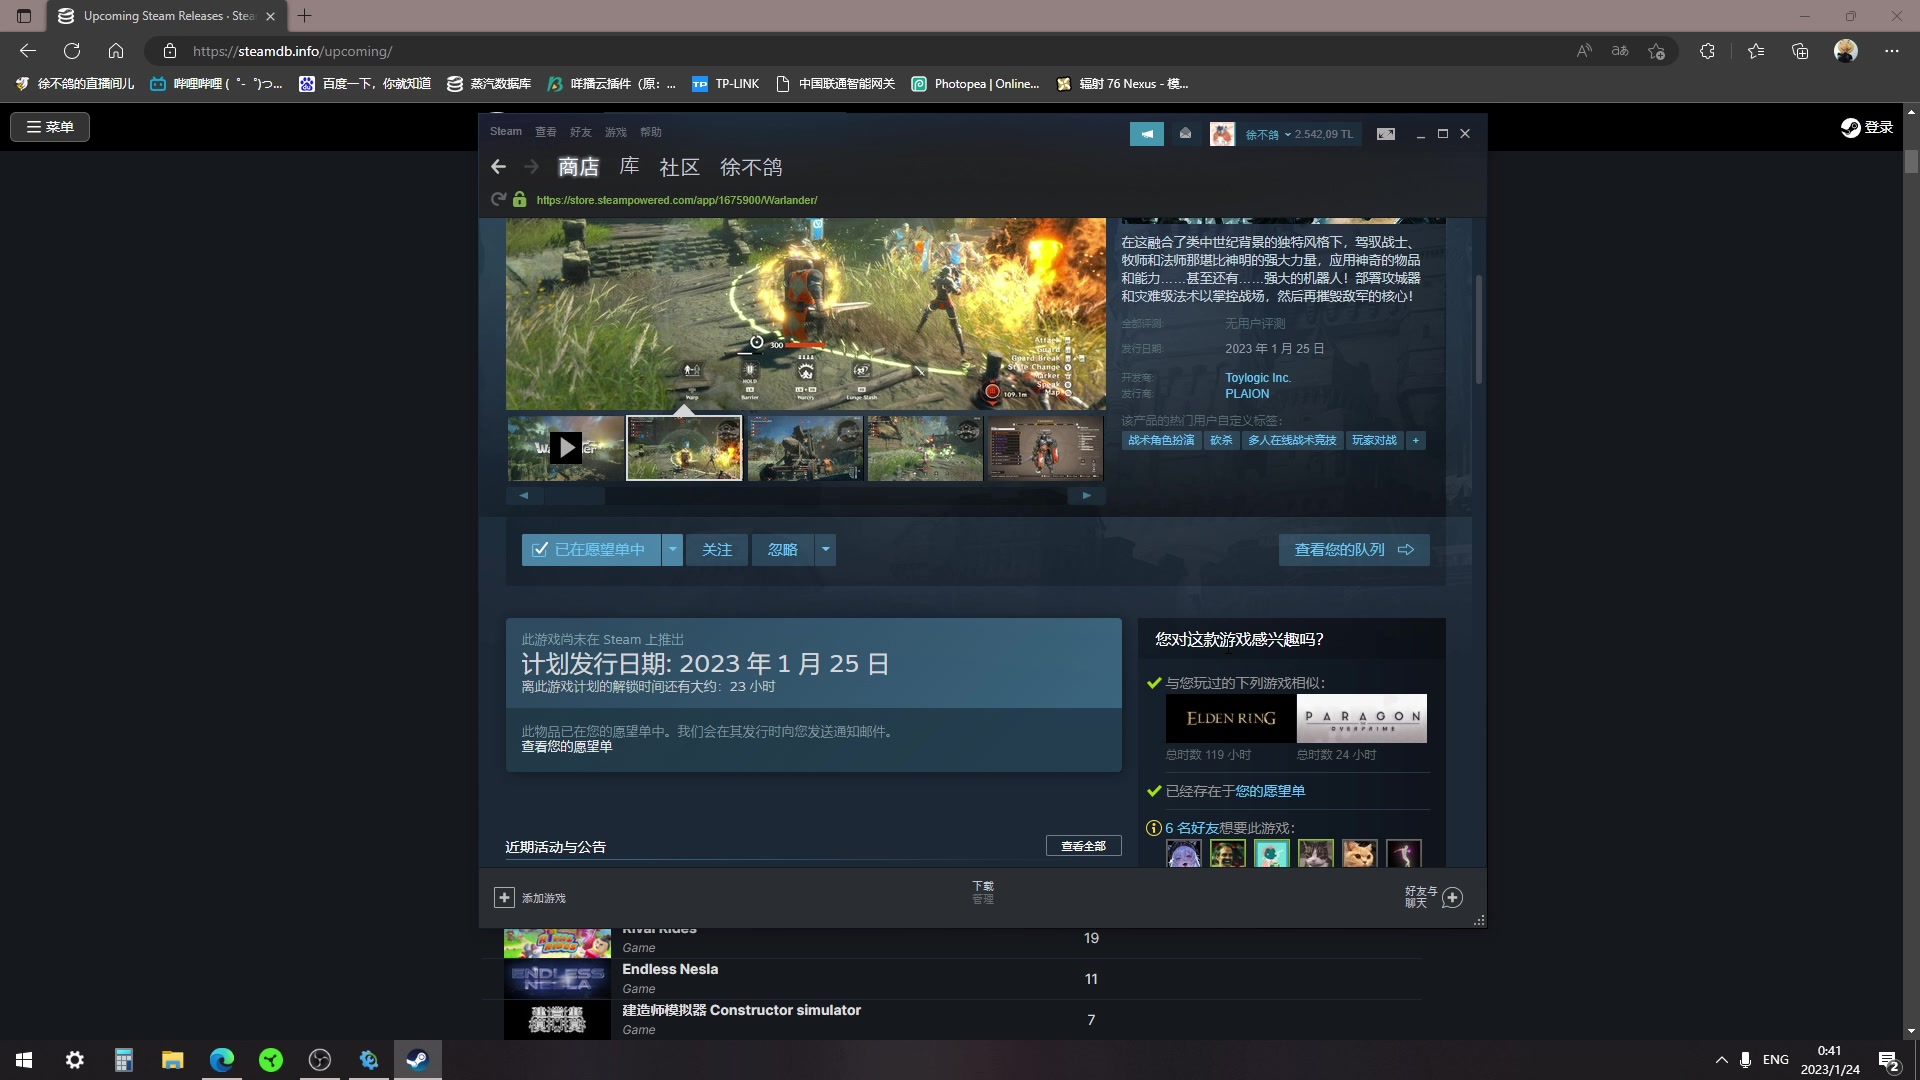Open the account dropdown showing 2.542,09 TL
Screen dimensions: 1920x1080
(x=1299, y=134)
